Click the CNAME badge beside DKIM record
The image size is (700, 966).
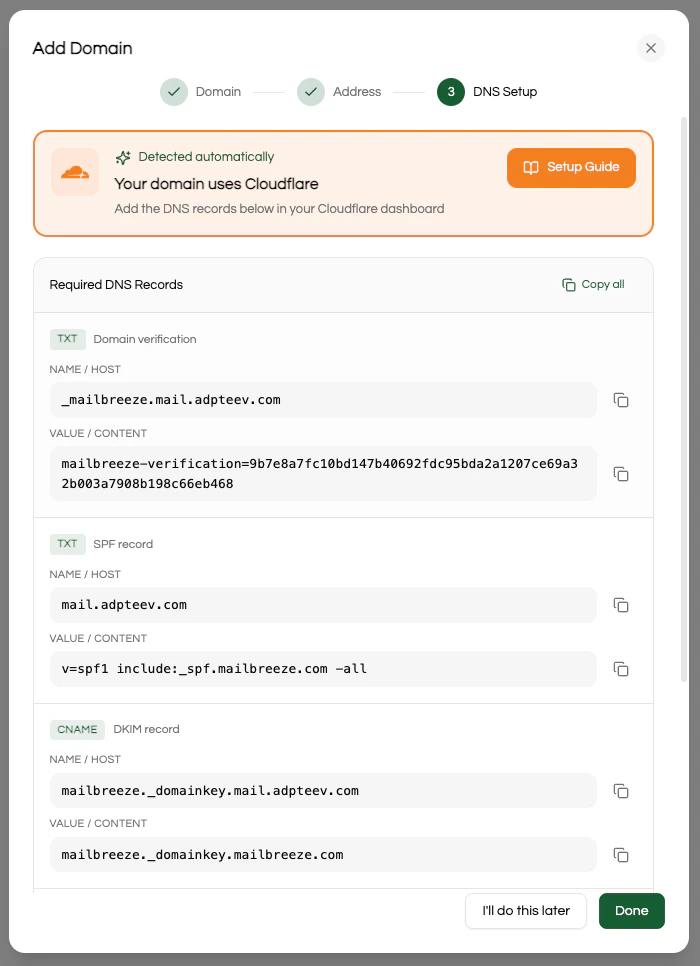point(77,729)
